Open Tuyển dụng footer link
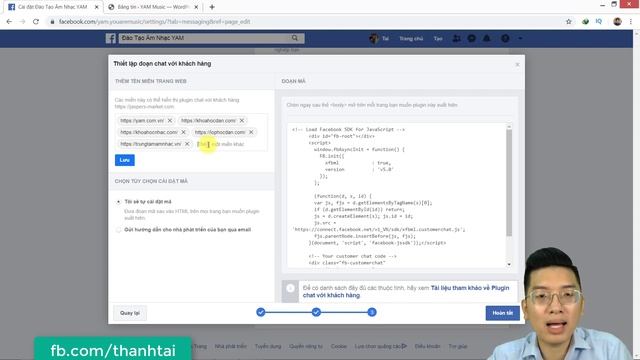The width and height of the screenshot is (640, 360). 268,346
